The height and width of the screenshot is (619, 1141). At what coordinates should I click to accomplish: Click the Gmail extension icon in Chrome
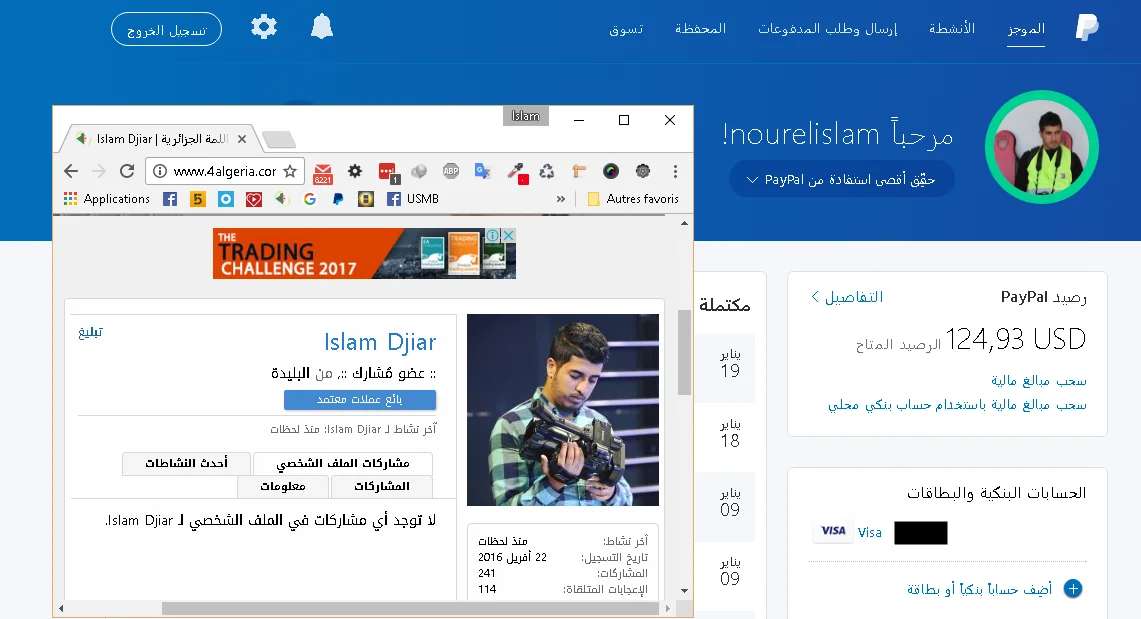pos(323,172)
